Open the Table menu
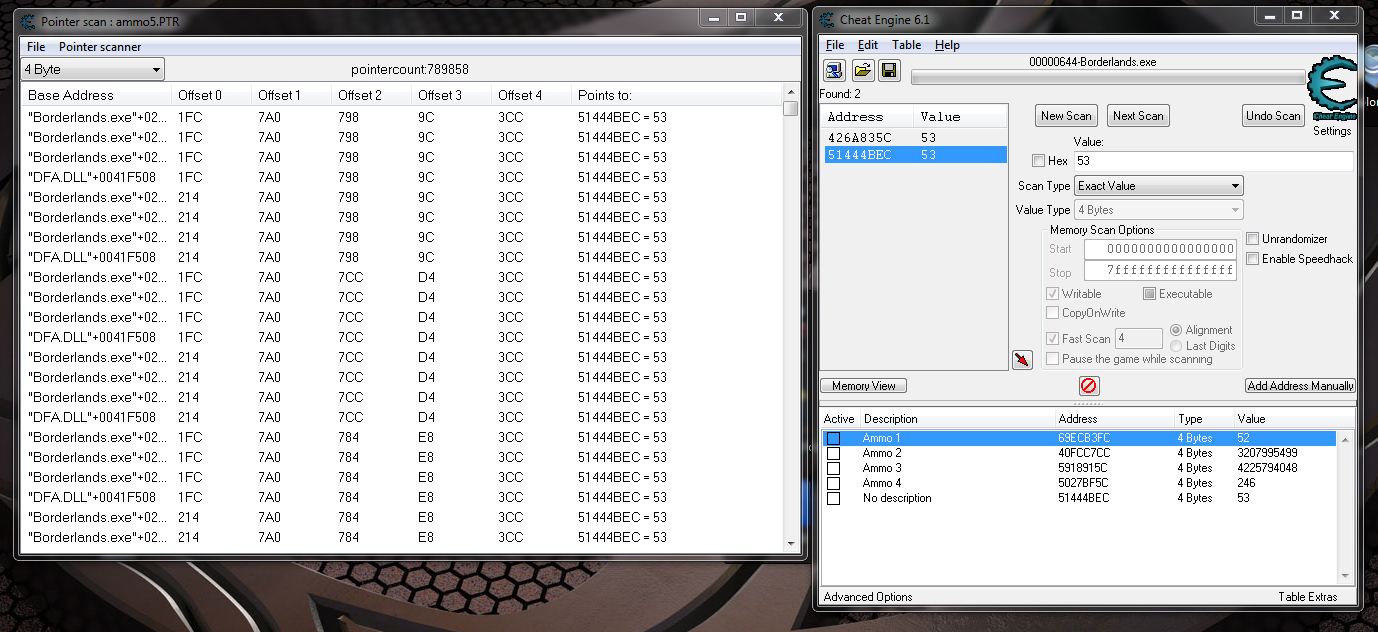Image resolution: width=1378 pixels, height=632 pixels. click(x=906, y=45)
